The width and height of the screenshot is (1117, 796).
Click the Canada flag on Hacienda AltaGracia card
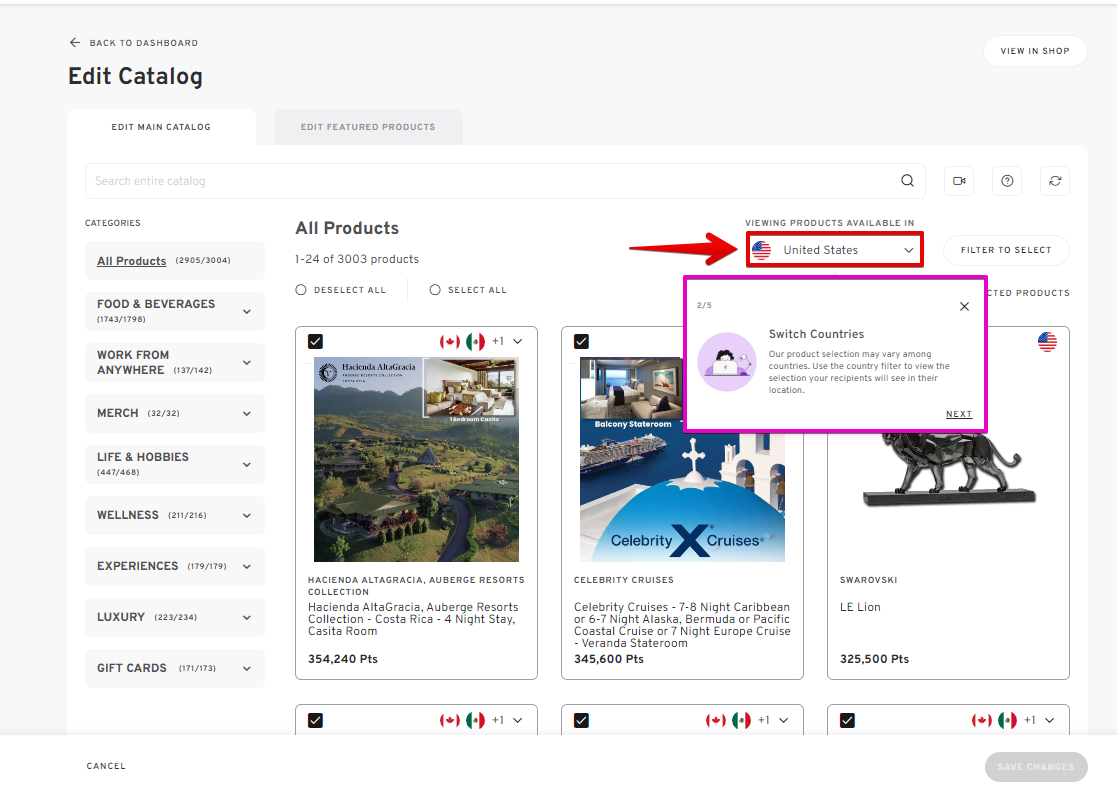449,342
